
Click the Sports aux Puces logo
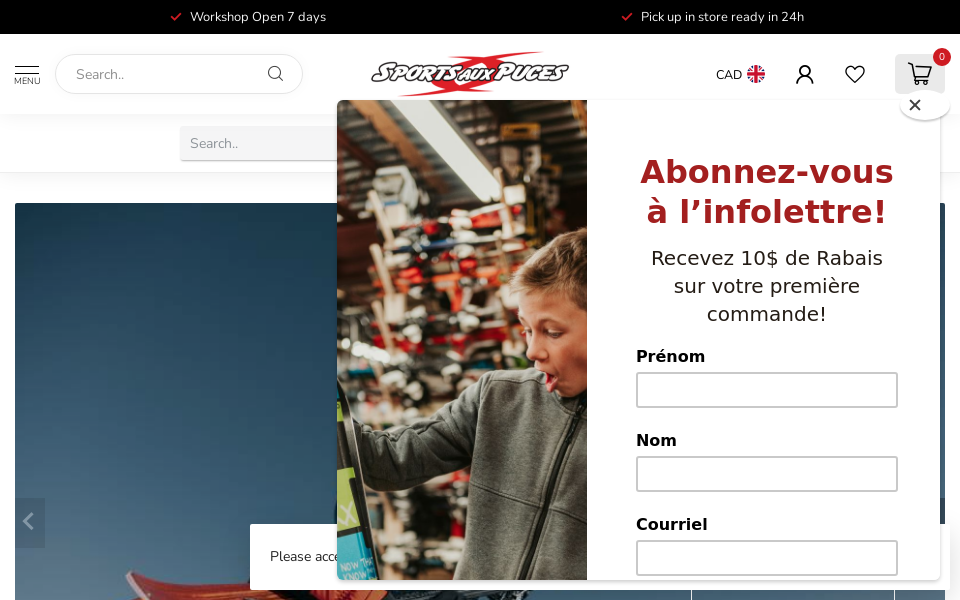click(x=470, y=73)
